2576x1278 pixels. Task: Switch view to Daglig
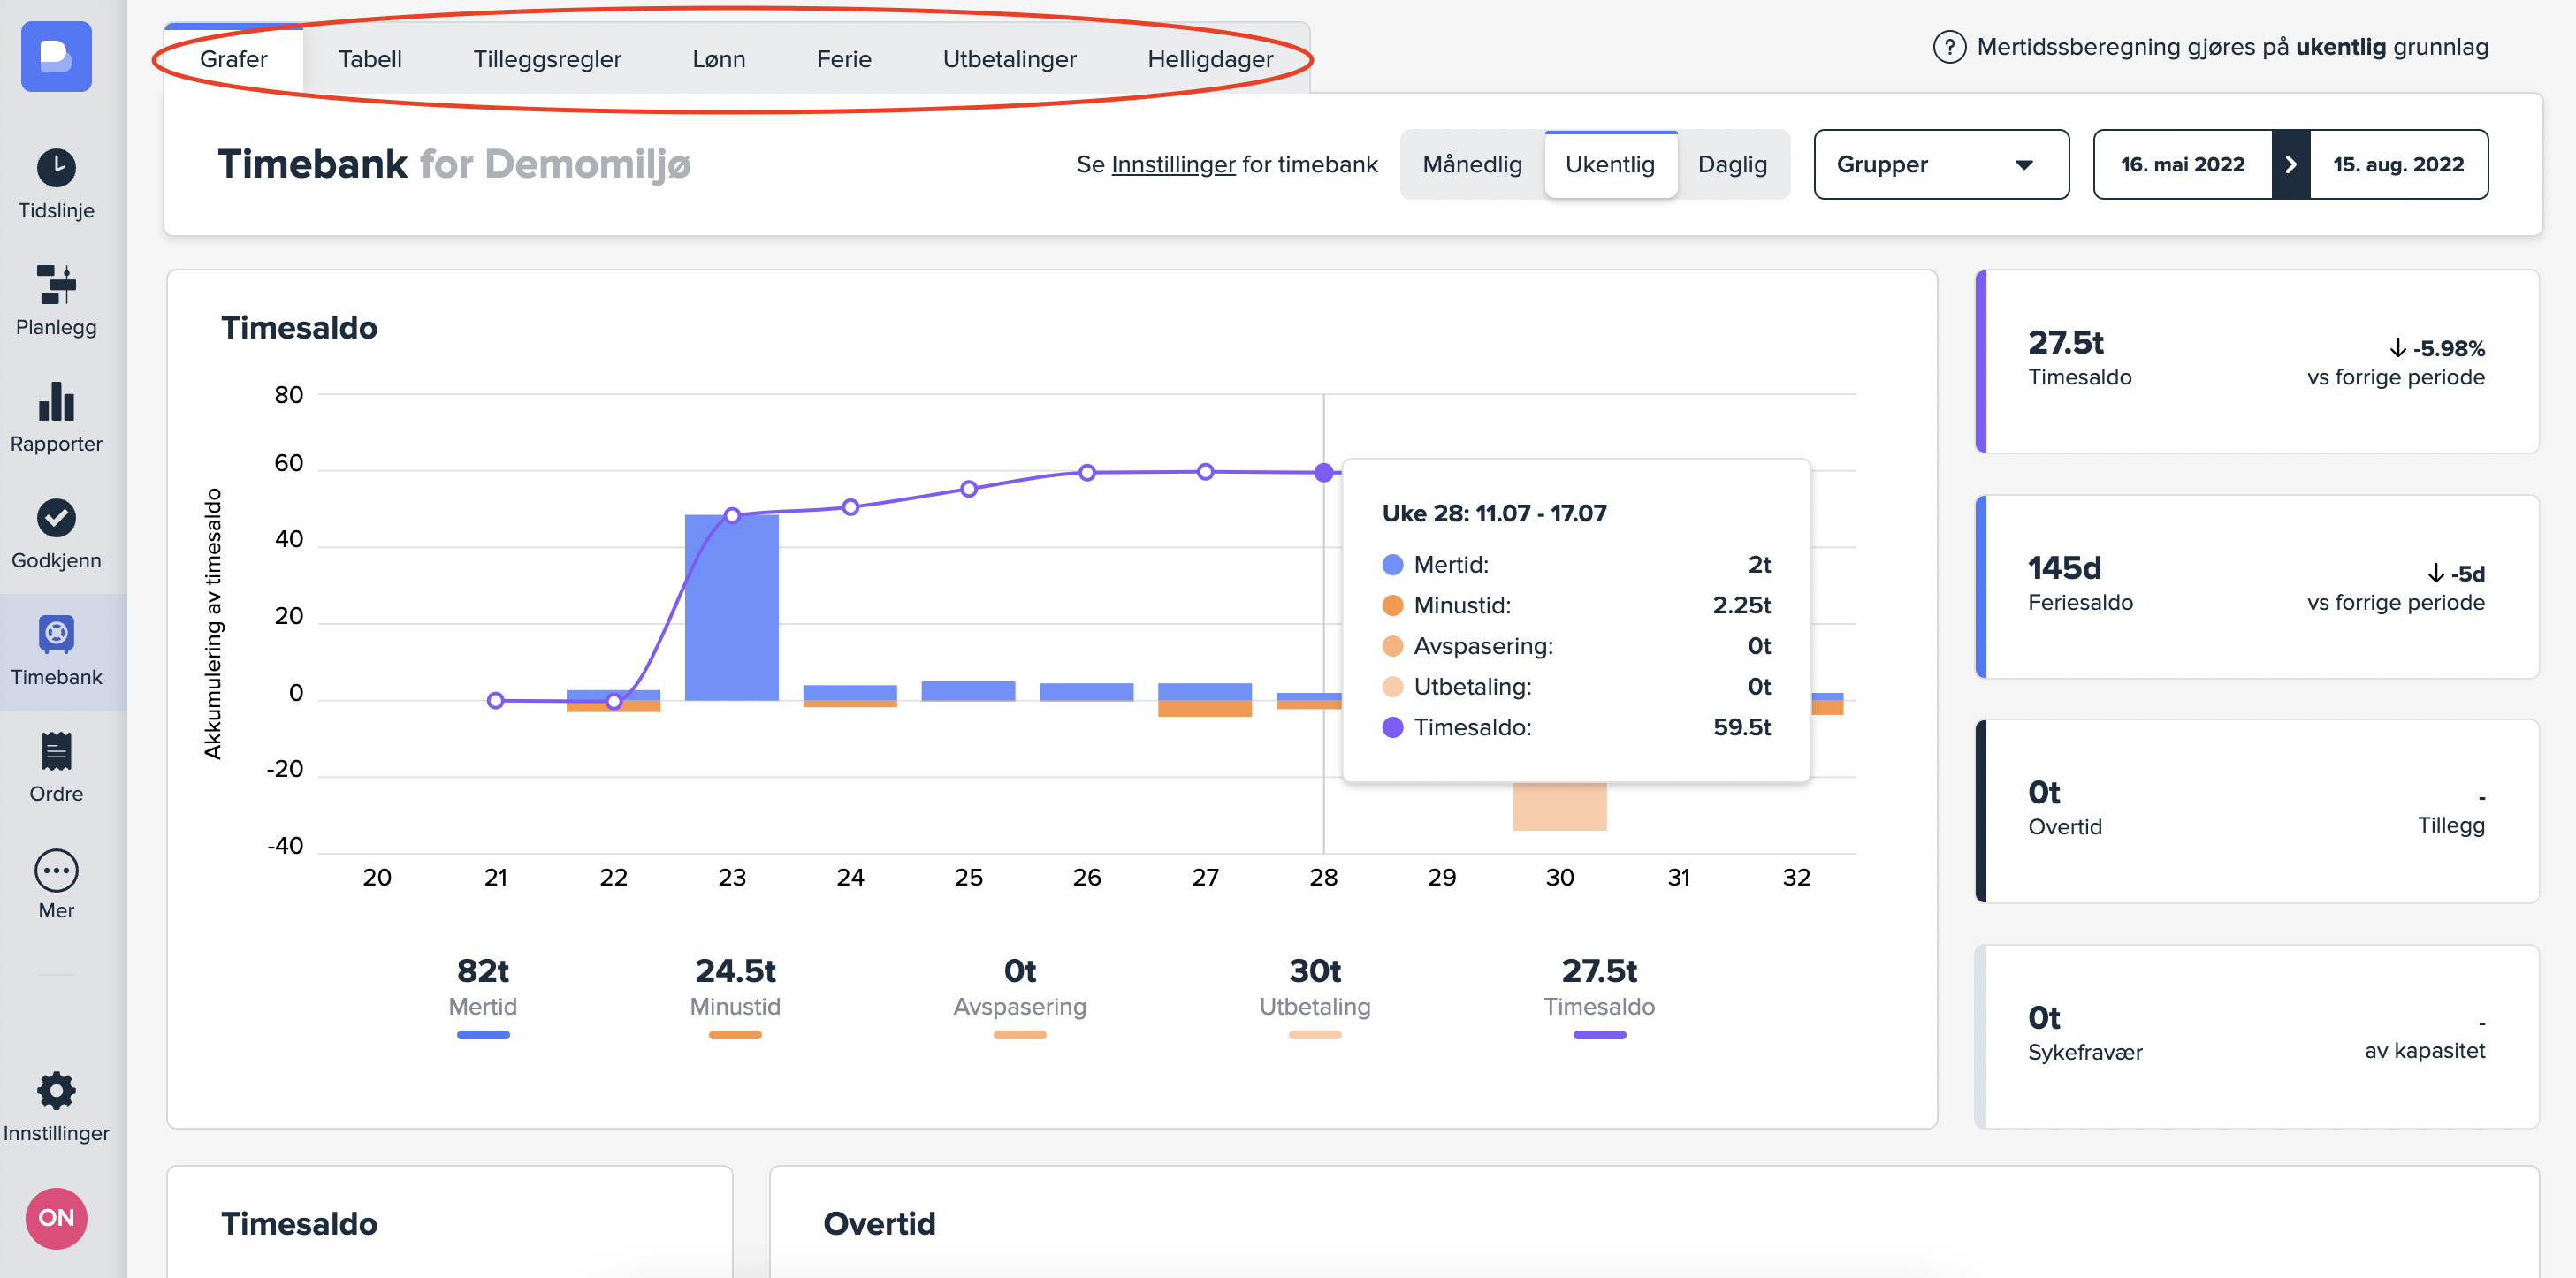point(1731,164)
